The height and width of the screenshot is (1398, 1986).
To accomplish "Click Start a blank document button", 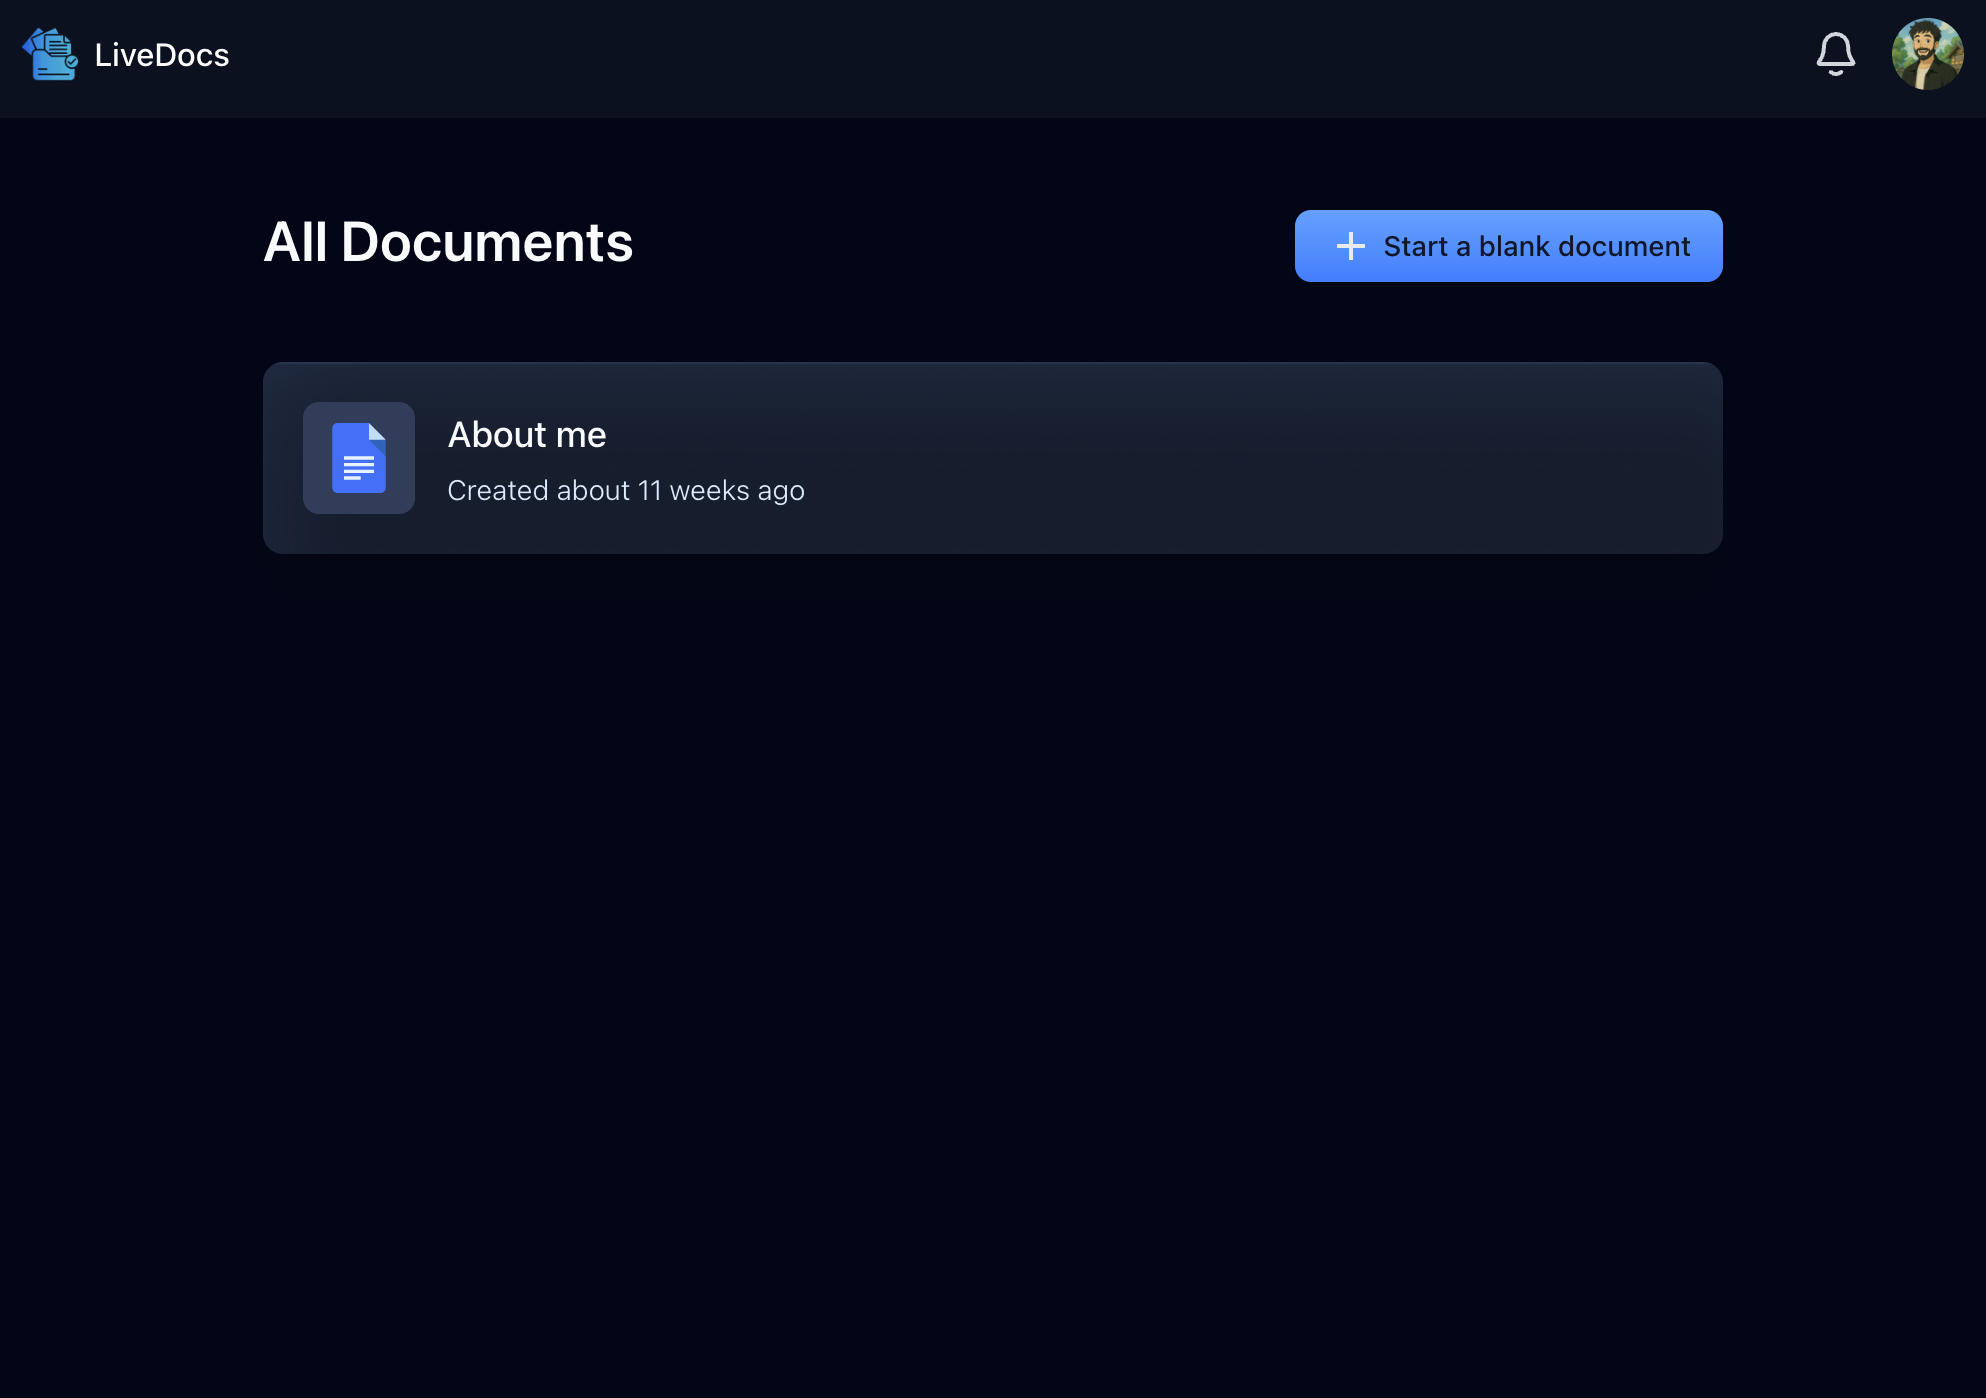I will (x=1508, y=246).
